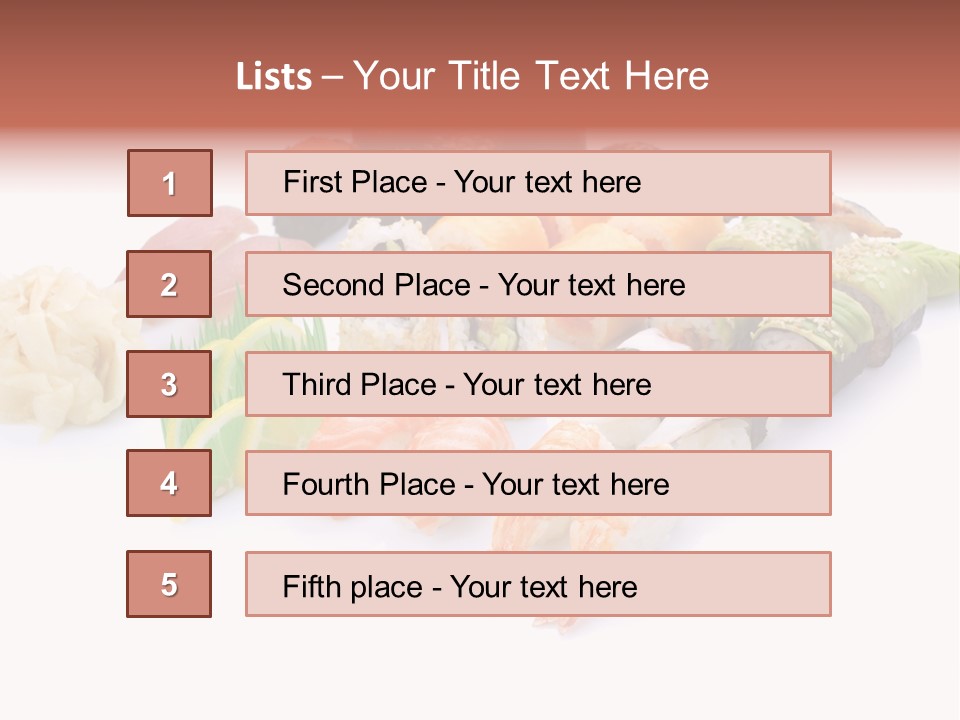Click the word "Second" in the list

[333, 285]
